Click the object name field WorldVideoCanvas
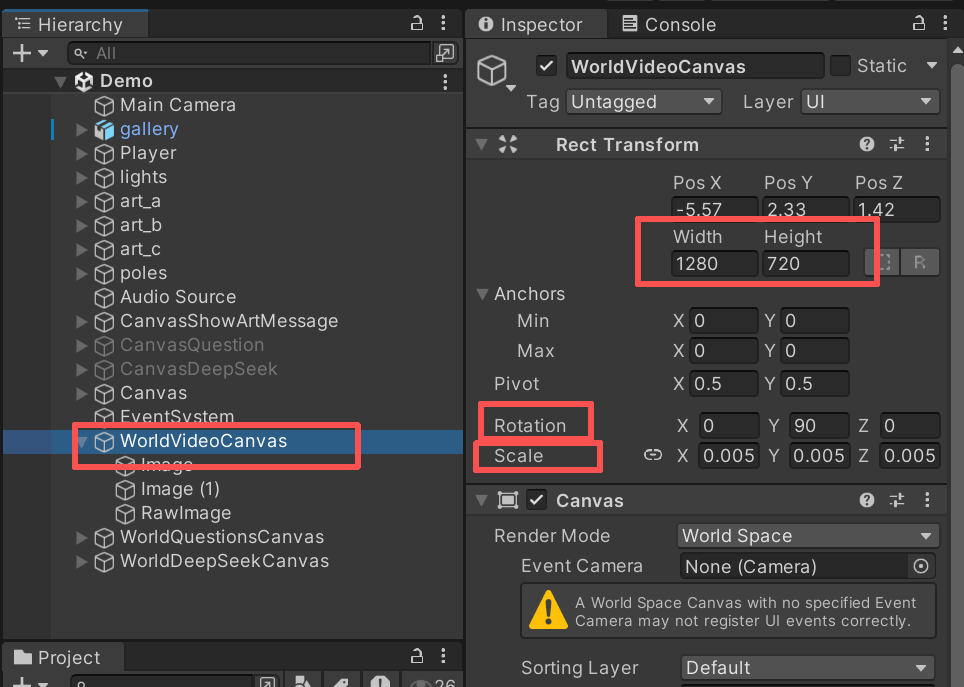The width and height of the screenshot is (964, 687). (x=695, y=66)
